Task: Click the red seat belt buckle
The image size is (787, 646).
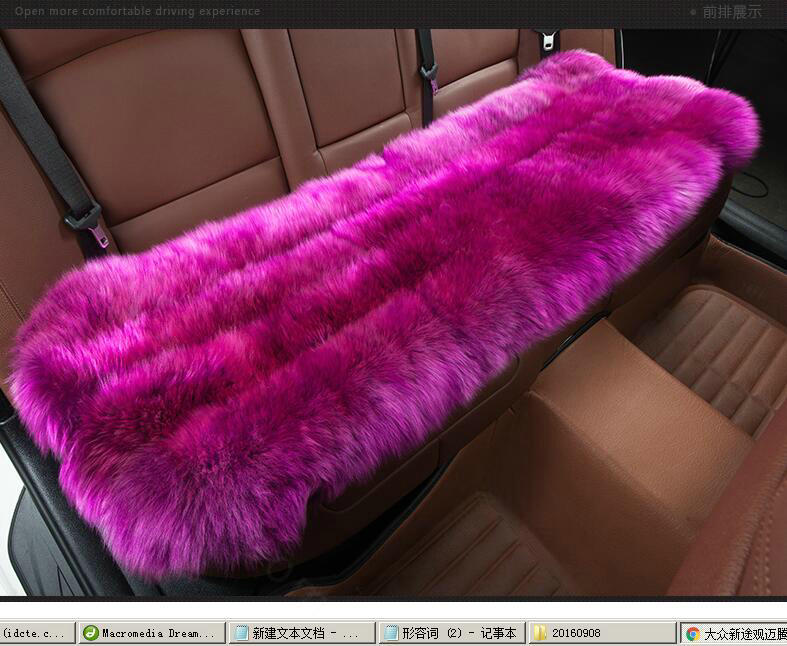Action: pyautogui.click(x=100, y=236)
